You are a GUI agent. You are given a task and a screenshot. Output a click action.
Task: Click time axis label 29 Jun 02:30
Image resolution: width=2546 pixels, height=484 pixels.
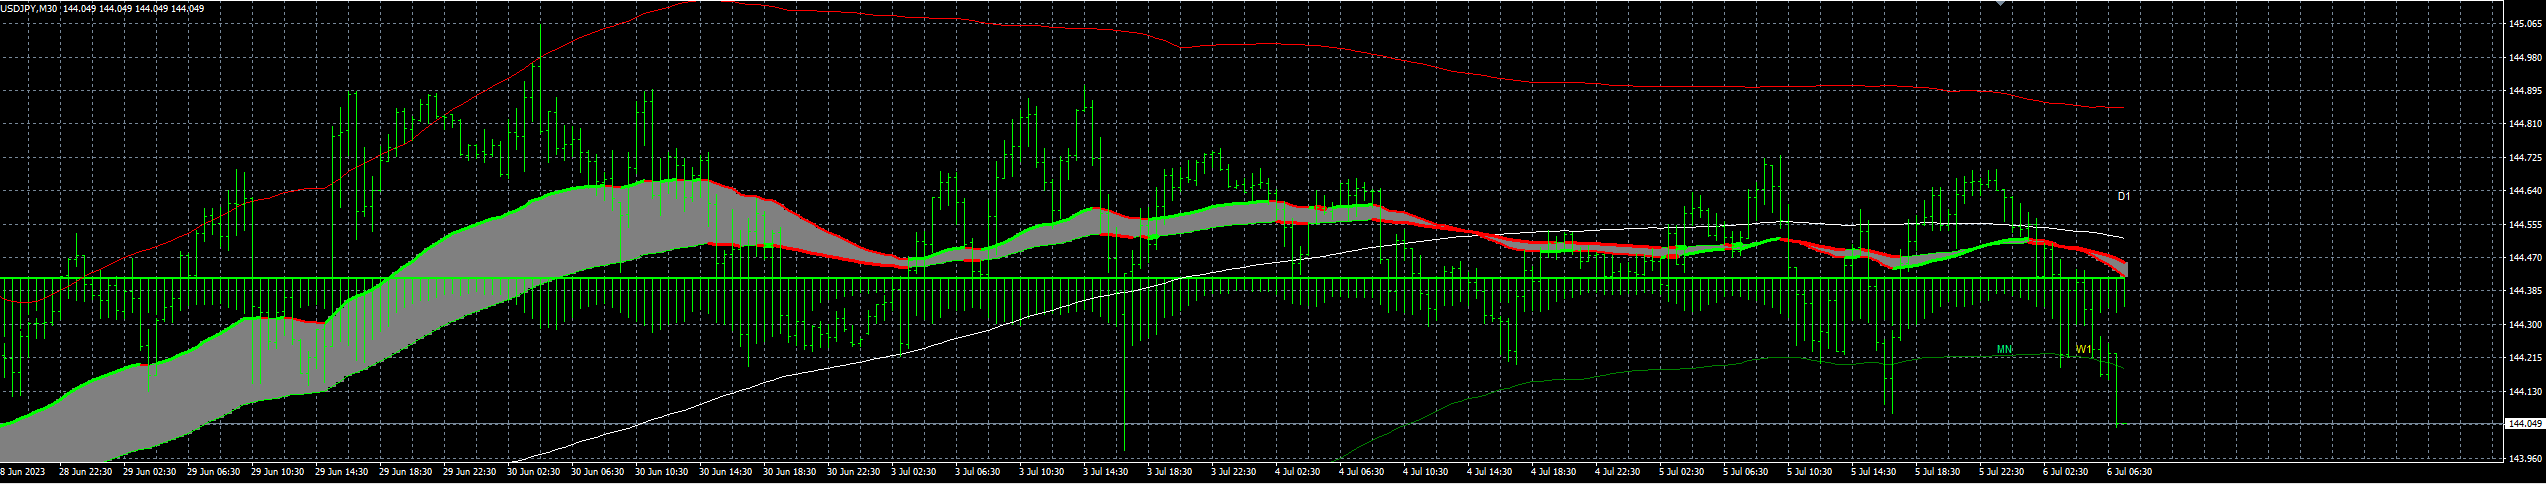[x=149, y=471]
